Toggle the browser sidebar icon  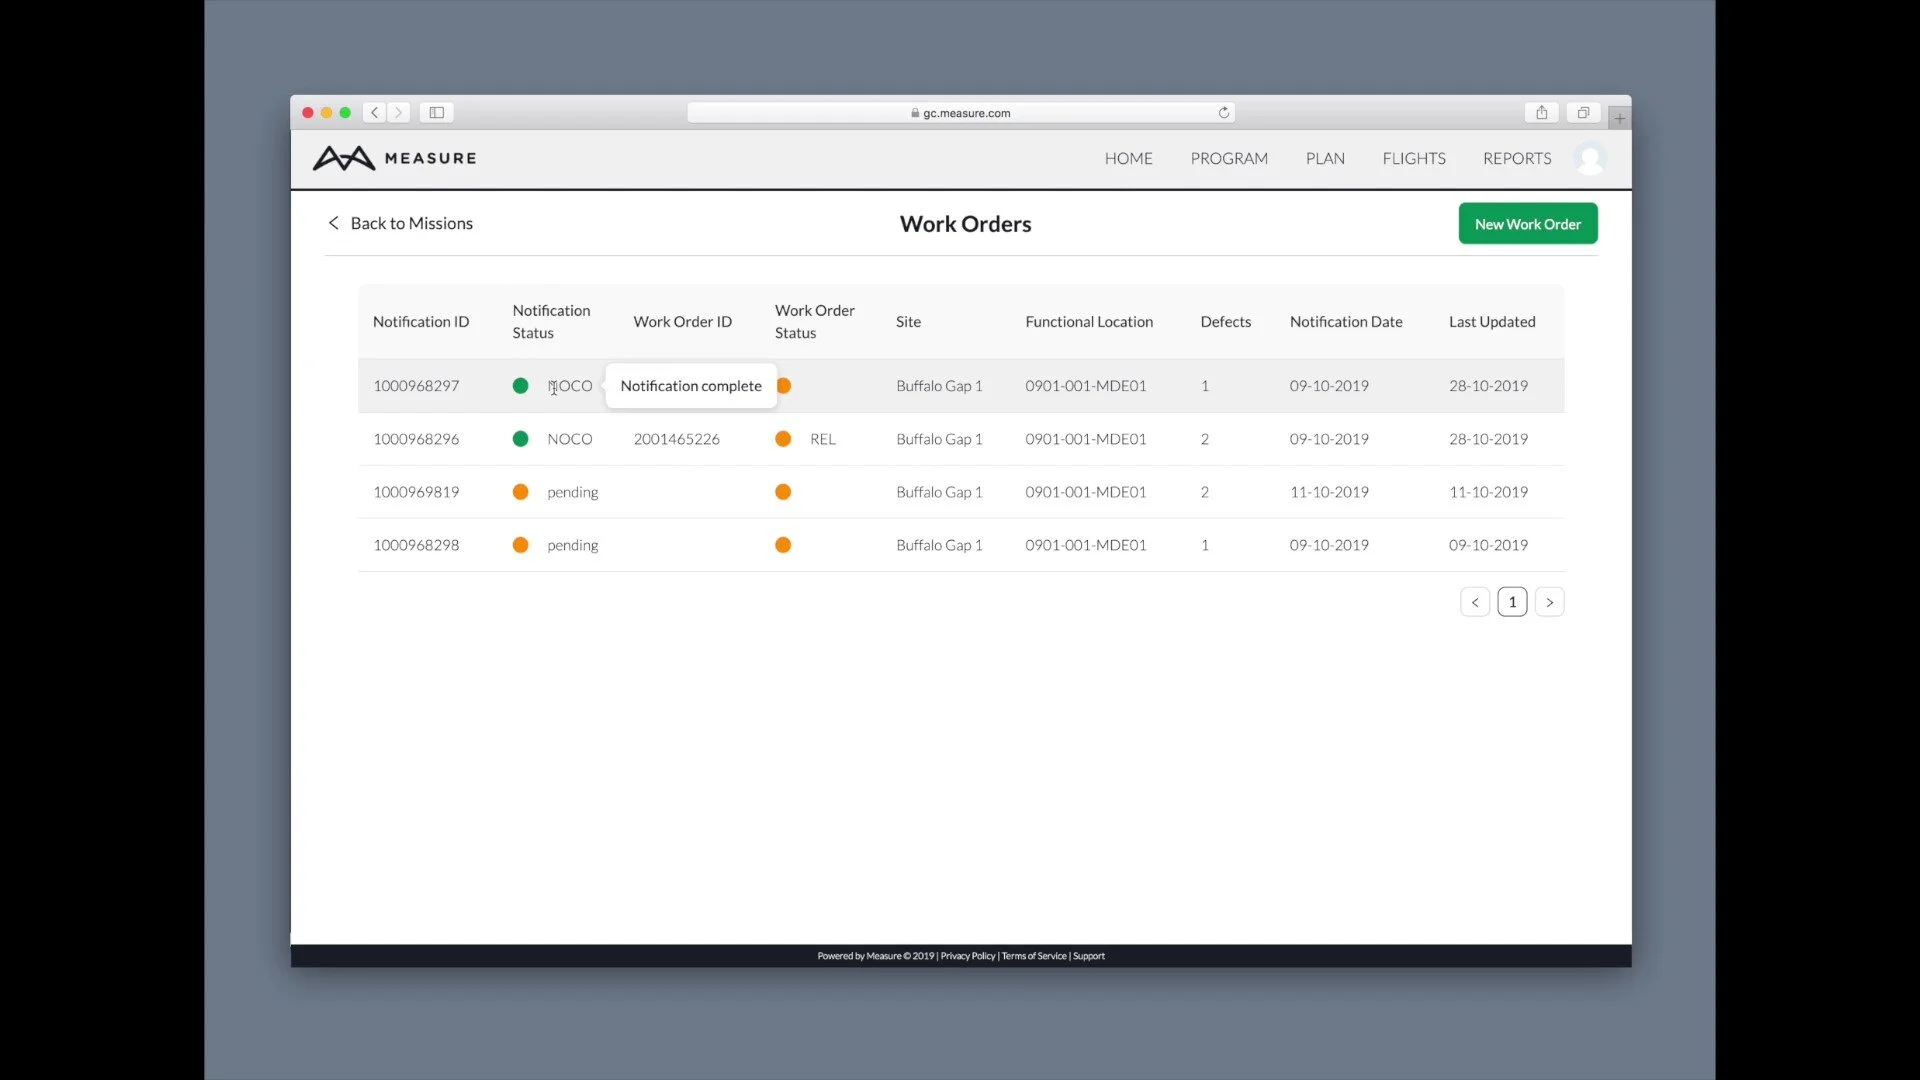pos(437,113)
